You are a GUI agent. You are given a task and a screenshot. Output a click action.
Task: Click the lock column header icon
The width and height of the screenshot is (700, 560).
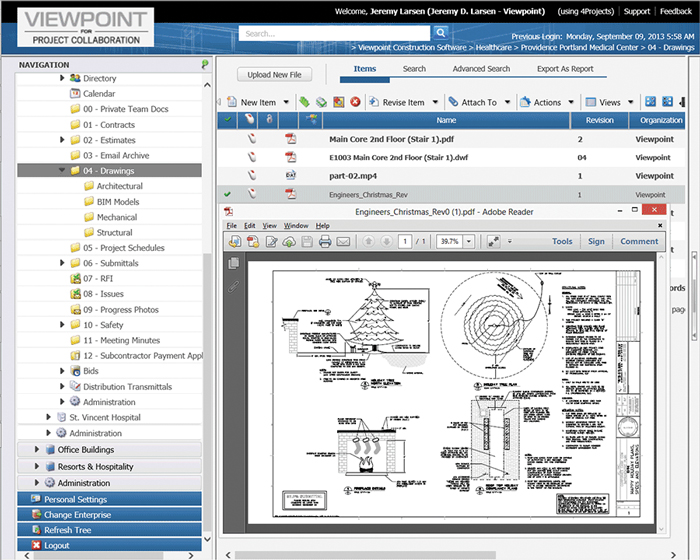[x=269, y=119]
